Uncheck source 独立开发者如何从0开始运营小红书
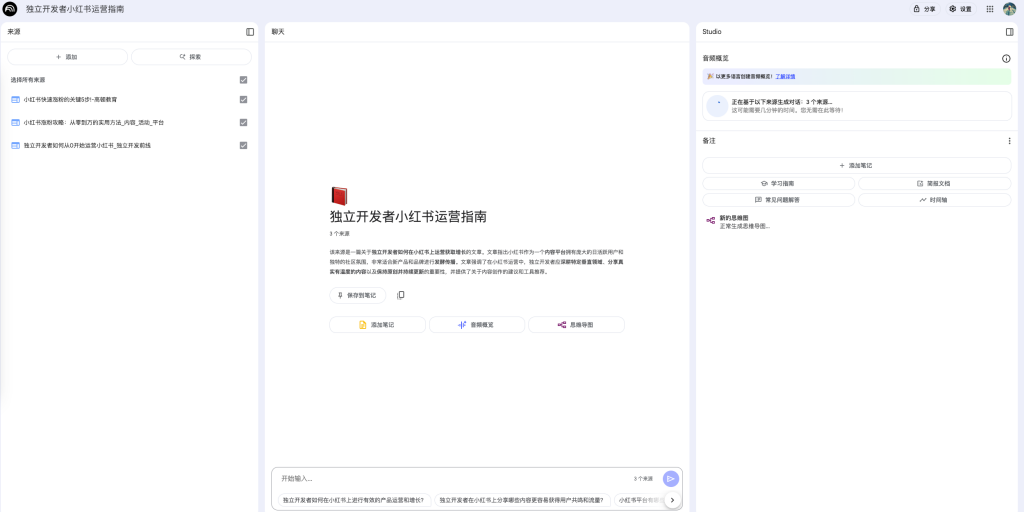 [244, 145]
